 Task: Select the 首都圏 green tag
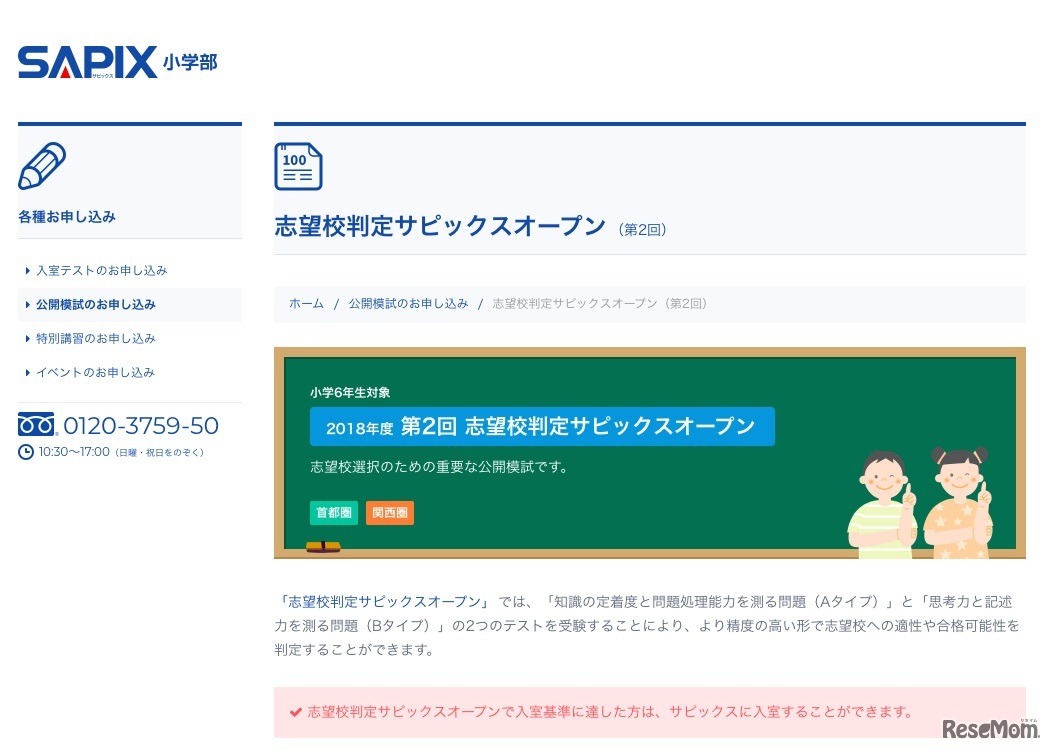tap(334, 513)
